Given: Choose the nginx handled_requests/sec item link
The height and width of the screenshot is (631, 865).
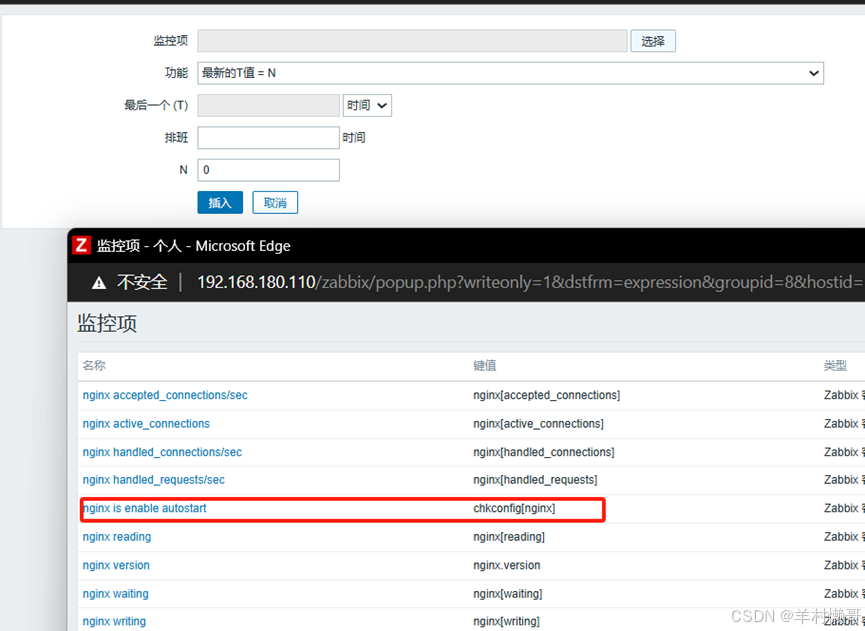Looking at the screenshot, I should point(154,480).
